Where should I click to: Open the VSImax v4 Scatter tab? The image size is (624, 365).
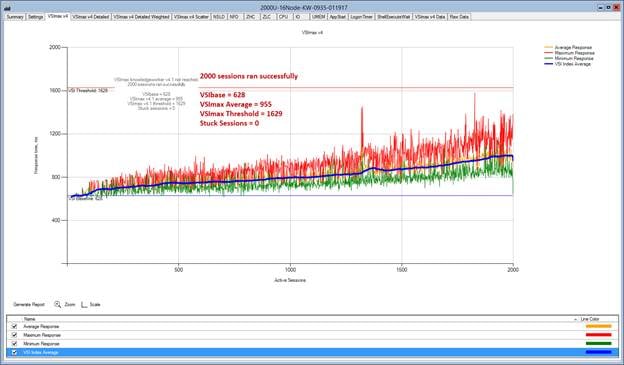[191, 17]
